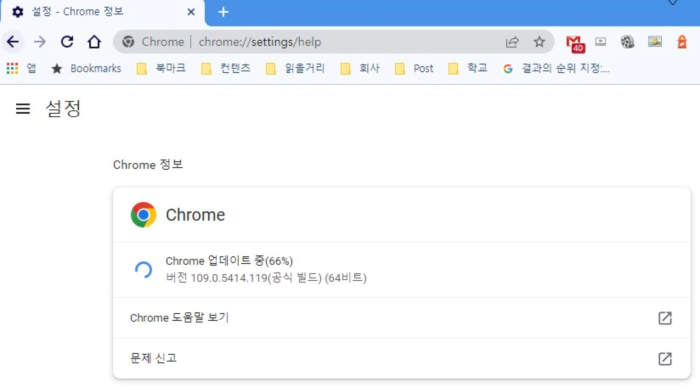Open the Post bookmark folder
Screen dimensions: 700x387
[414, 68]
